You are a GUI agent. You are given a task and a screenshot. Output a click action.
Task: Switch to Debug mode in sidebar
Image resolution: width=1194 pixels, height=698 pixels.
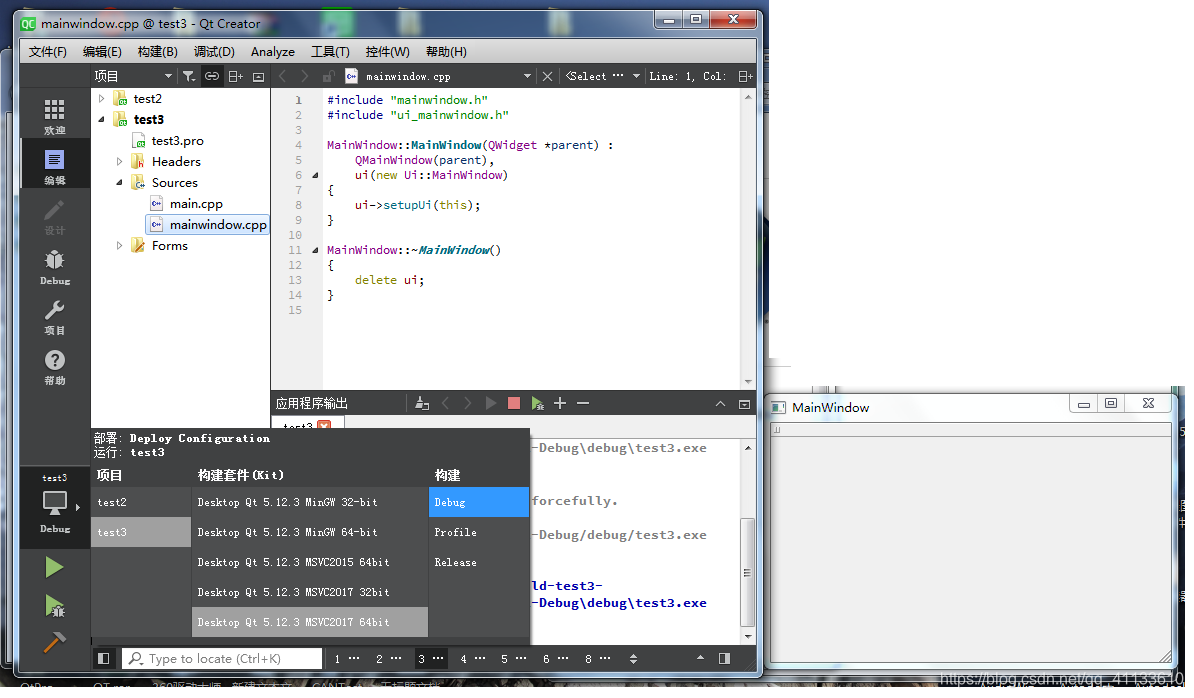[54, 267]
